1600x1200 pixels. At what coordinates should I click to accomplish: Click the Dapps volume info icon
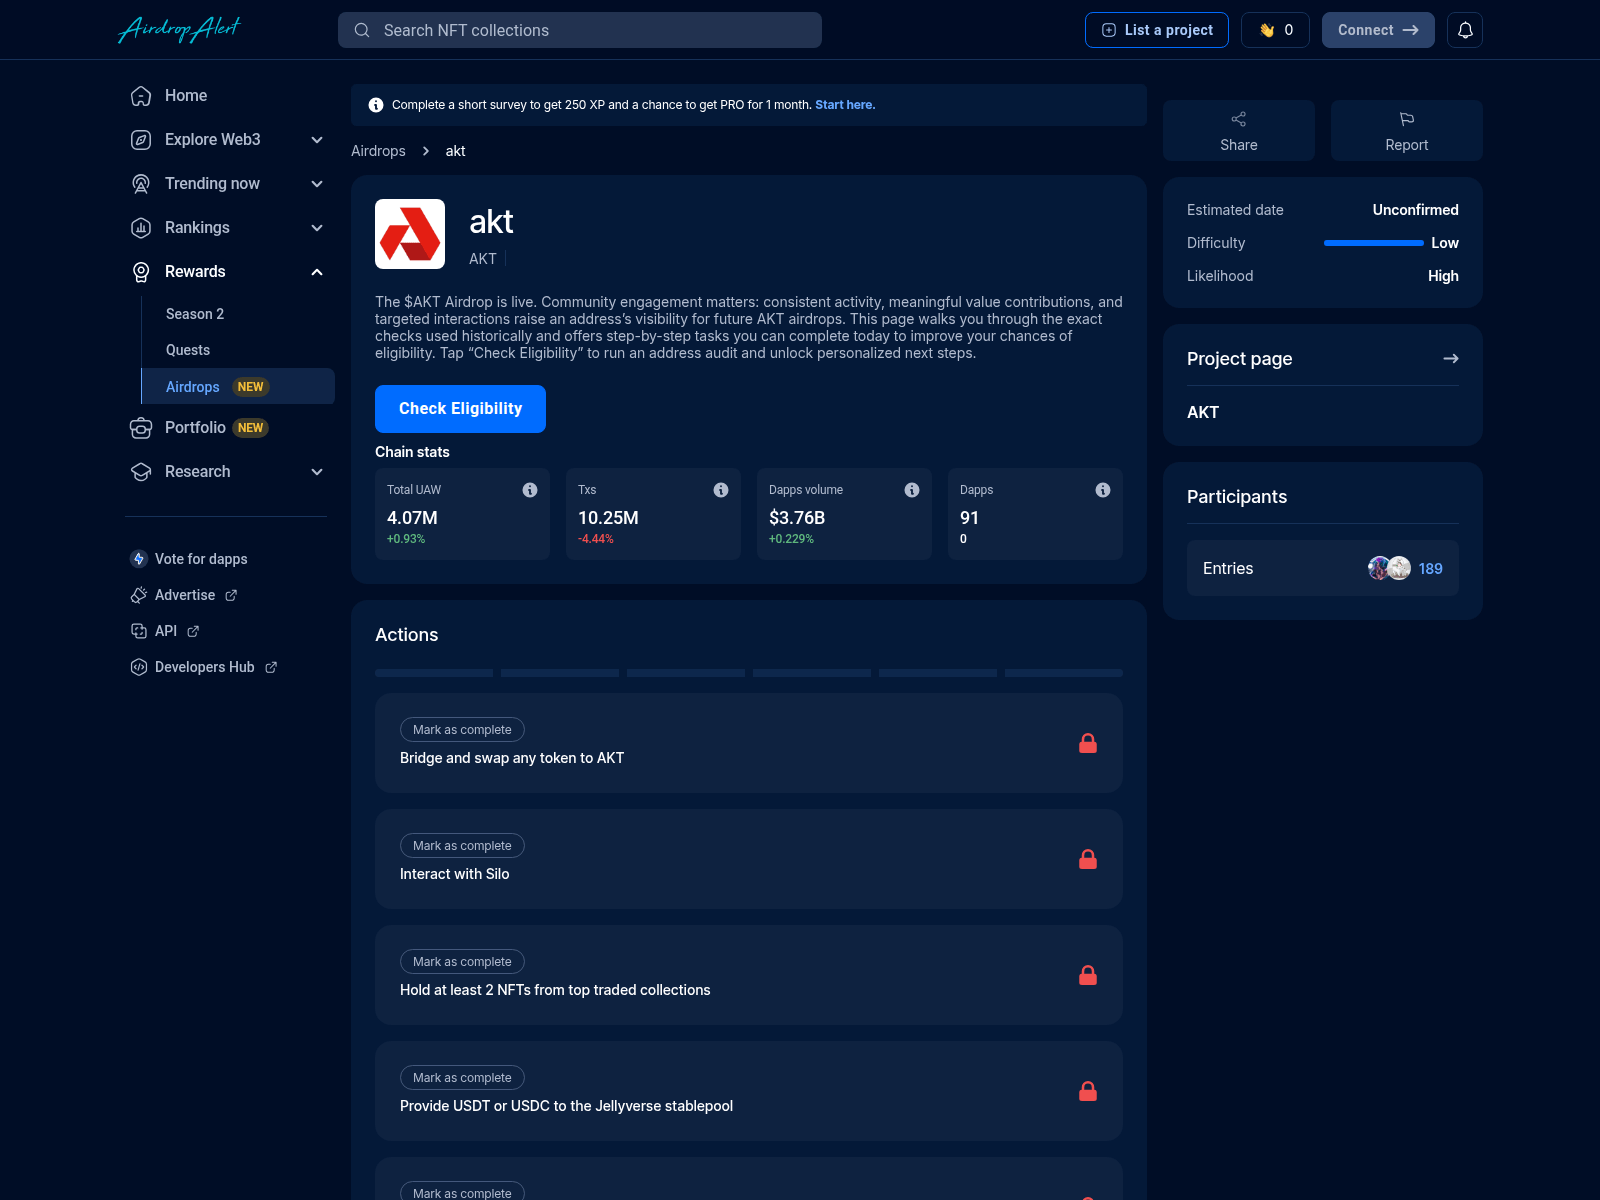tap(911, 490)
